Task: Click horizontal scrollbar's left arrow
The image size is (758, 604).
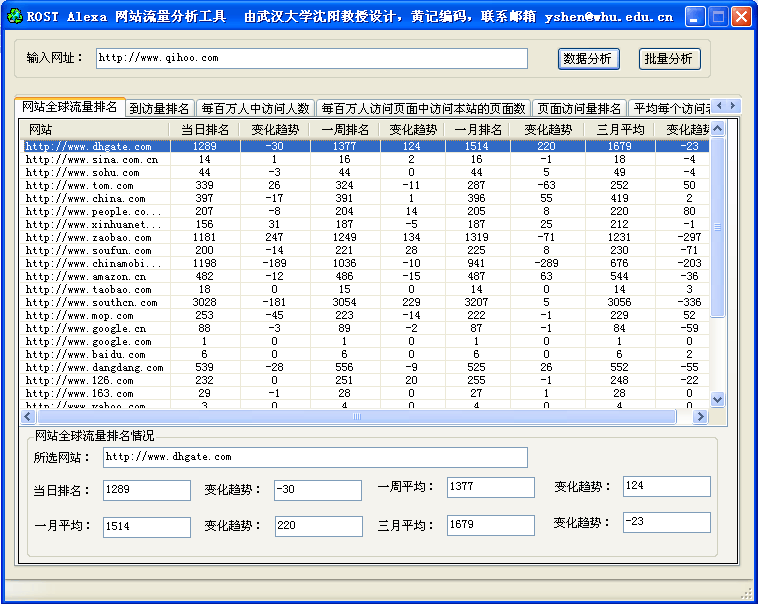Action: click(x=28, y=416)
